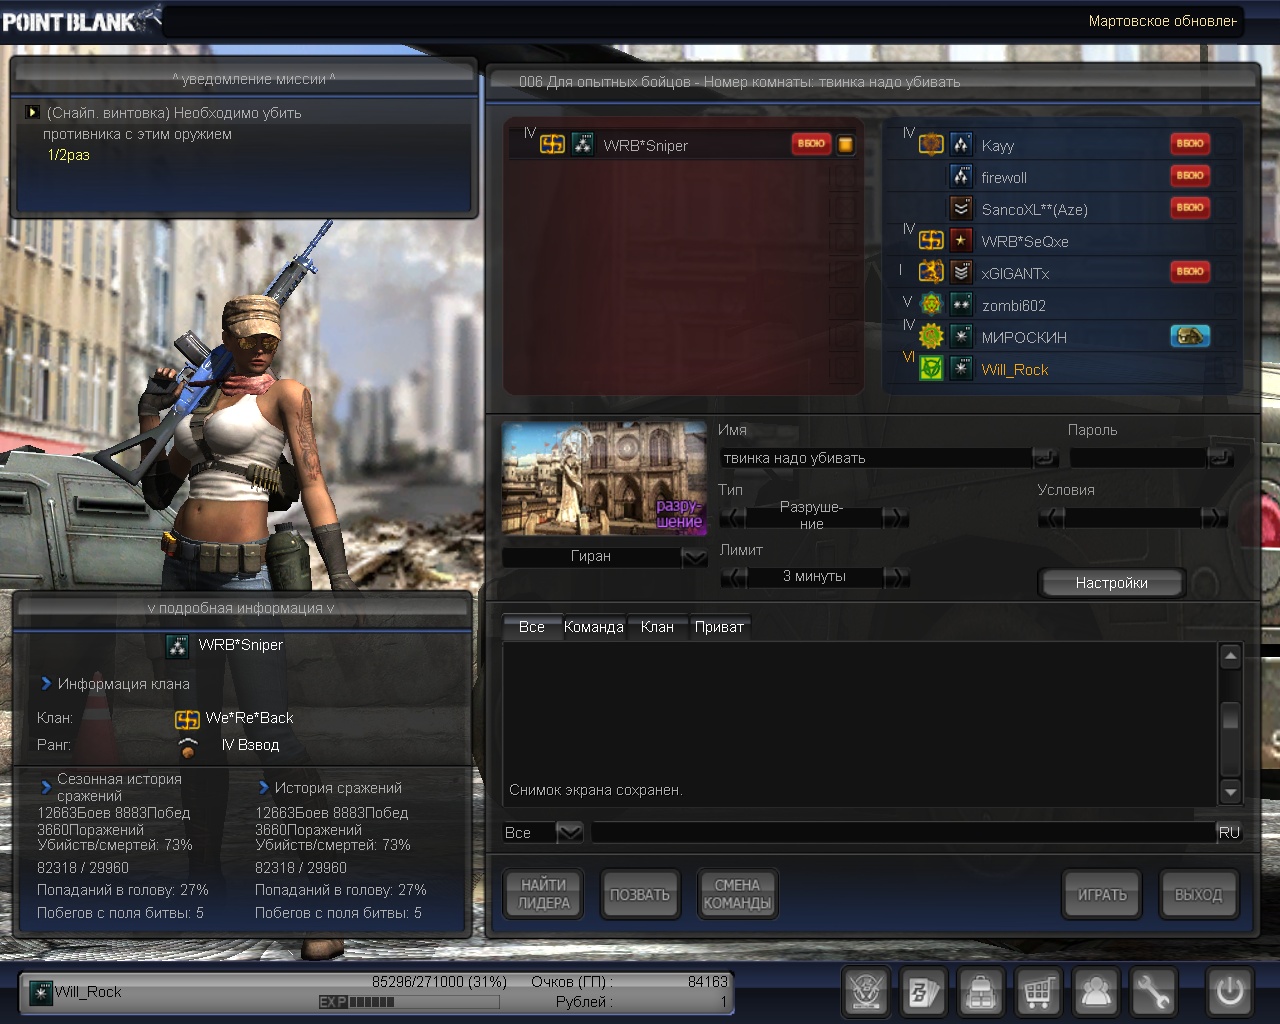Open the wrench options icon
The width and height of the screenshot is (1280, 1024).
pyautogui.click(x=1153, y=992)
